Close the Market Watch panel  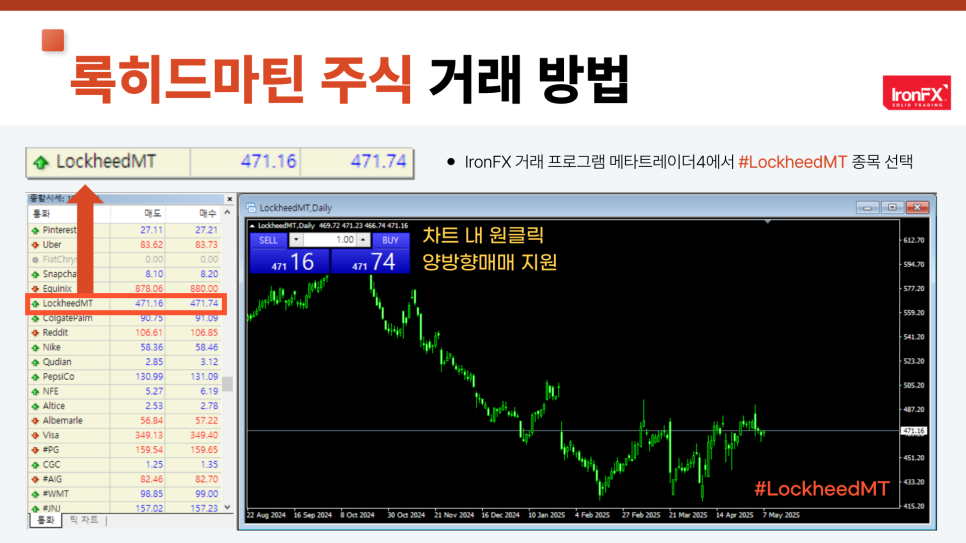tap(230, 198)
